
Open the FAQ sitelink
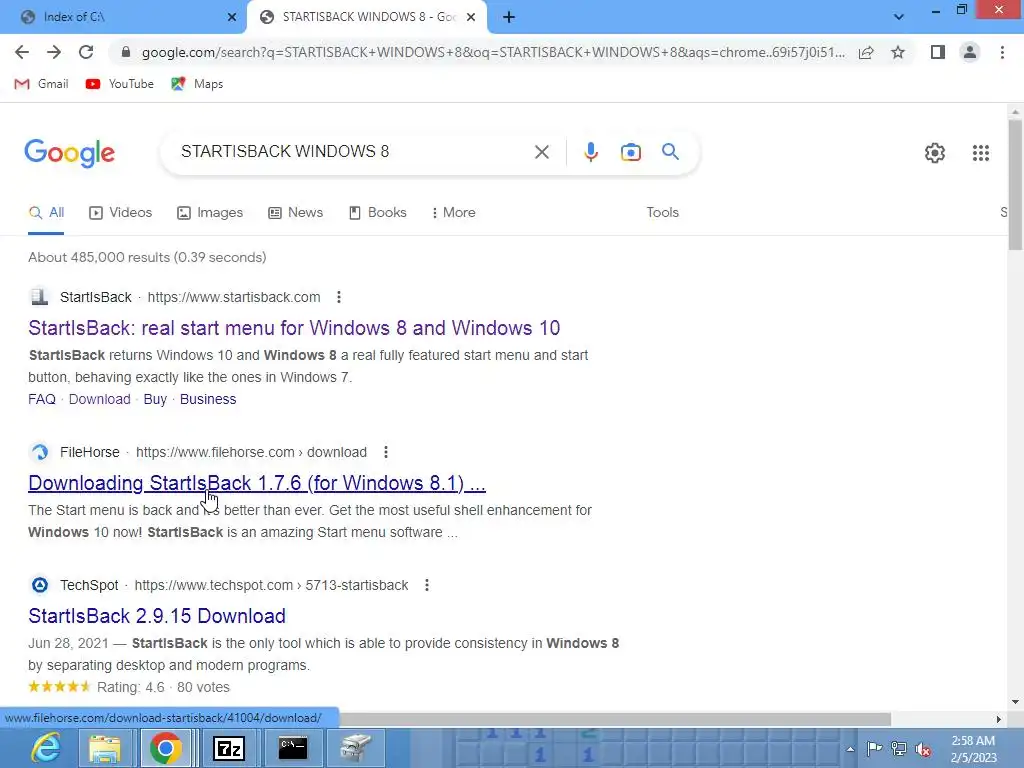42,399
